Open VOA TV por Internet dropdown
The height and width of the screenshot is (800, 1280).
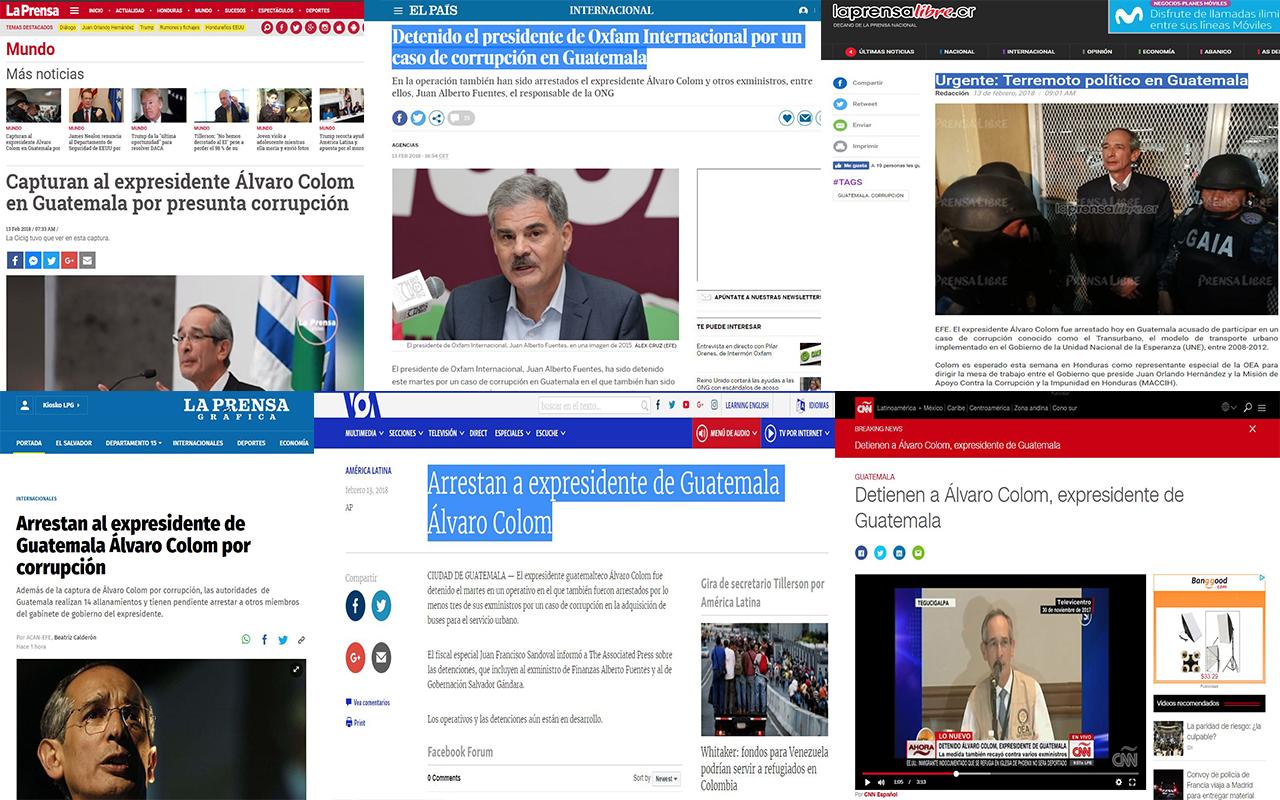[798, 433]
